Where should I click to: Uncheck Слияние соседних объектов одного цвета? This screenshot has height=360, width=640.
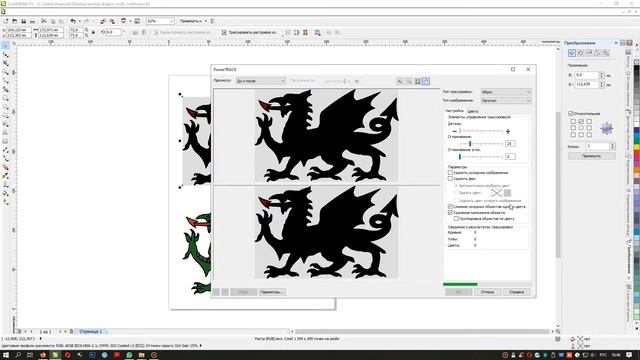(451, 207)
